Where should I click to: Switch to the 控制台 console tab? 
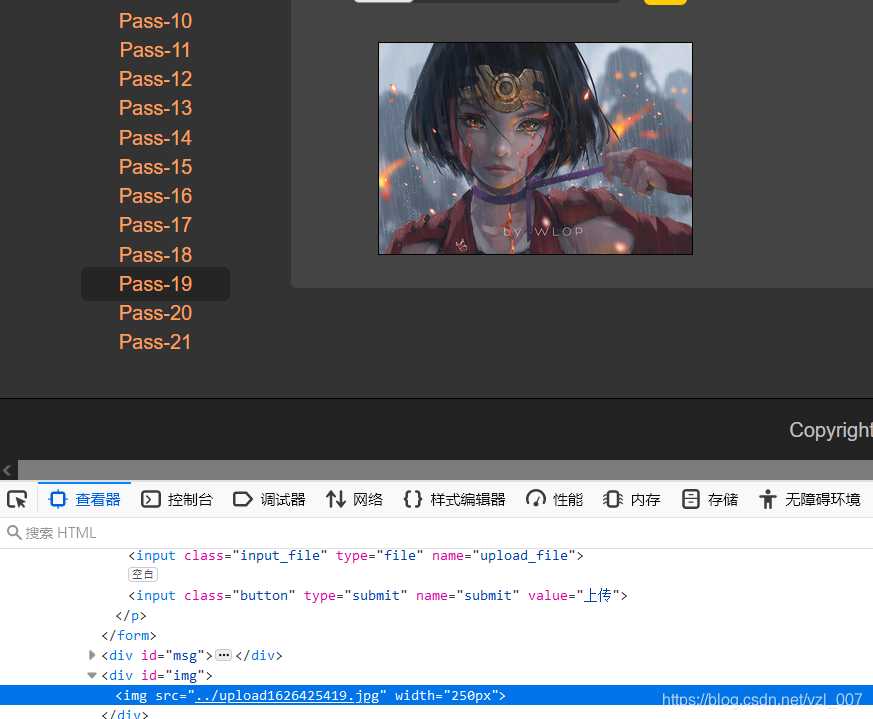click(176, 499)
